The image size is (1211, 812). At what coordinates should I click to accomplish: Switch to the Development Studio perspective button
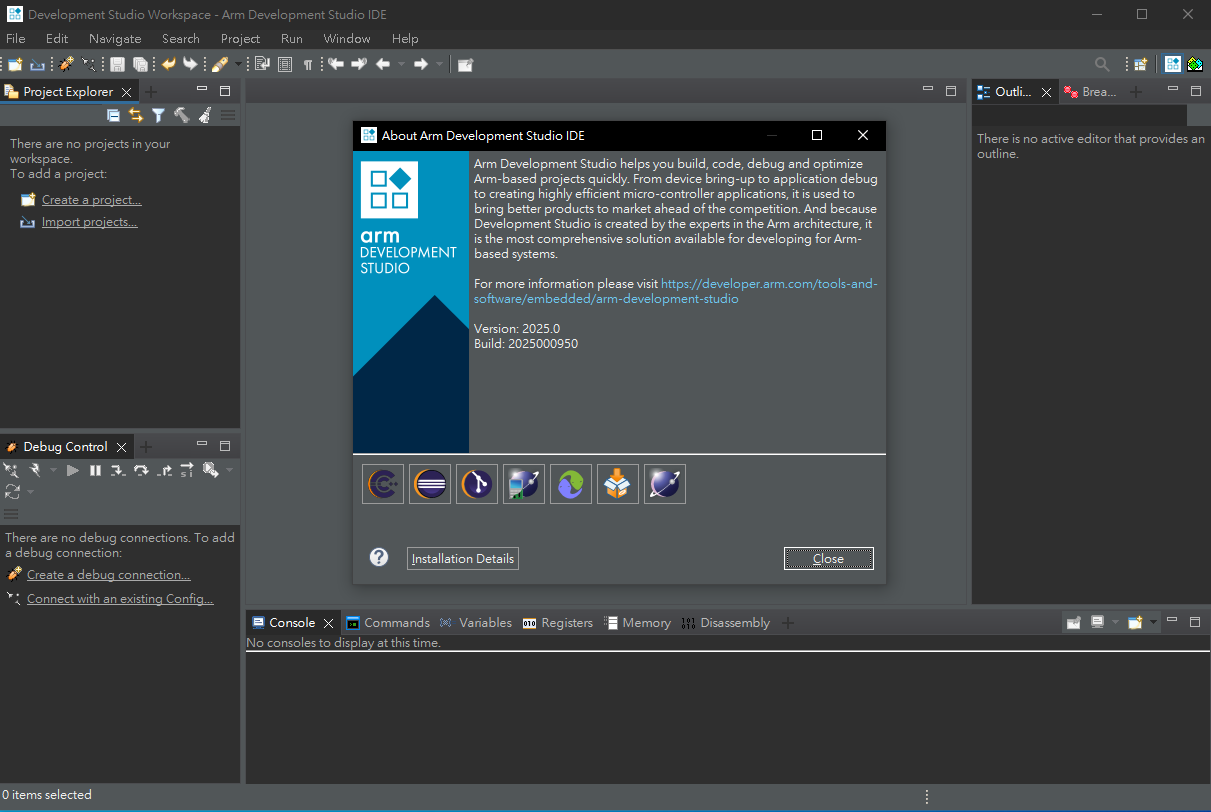[1173, 64]
